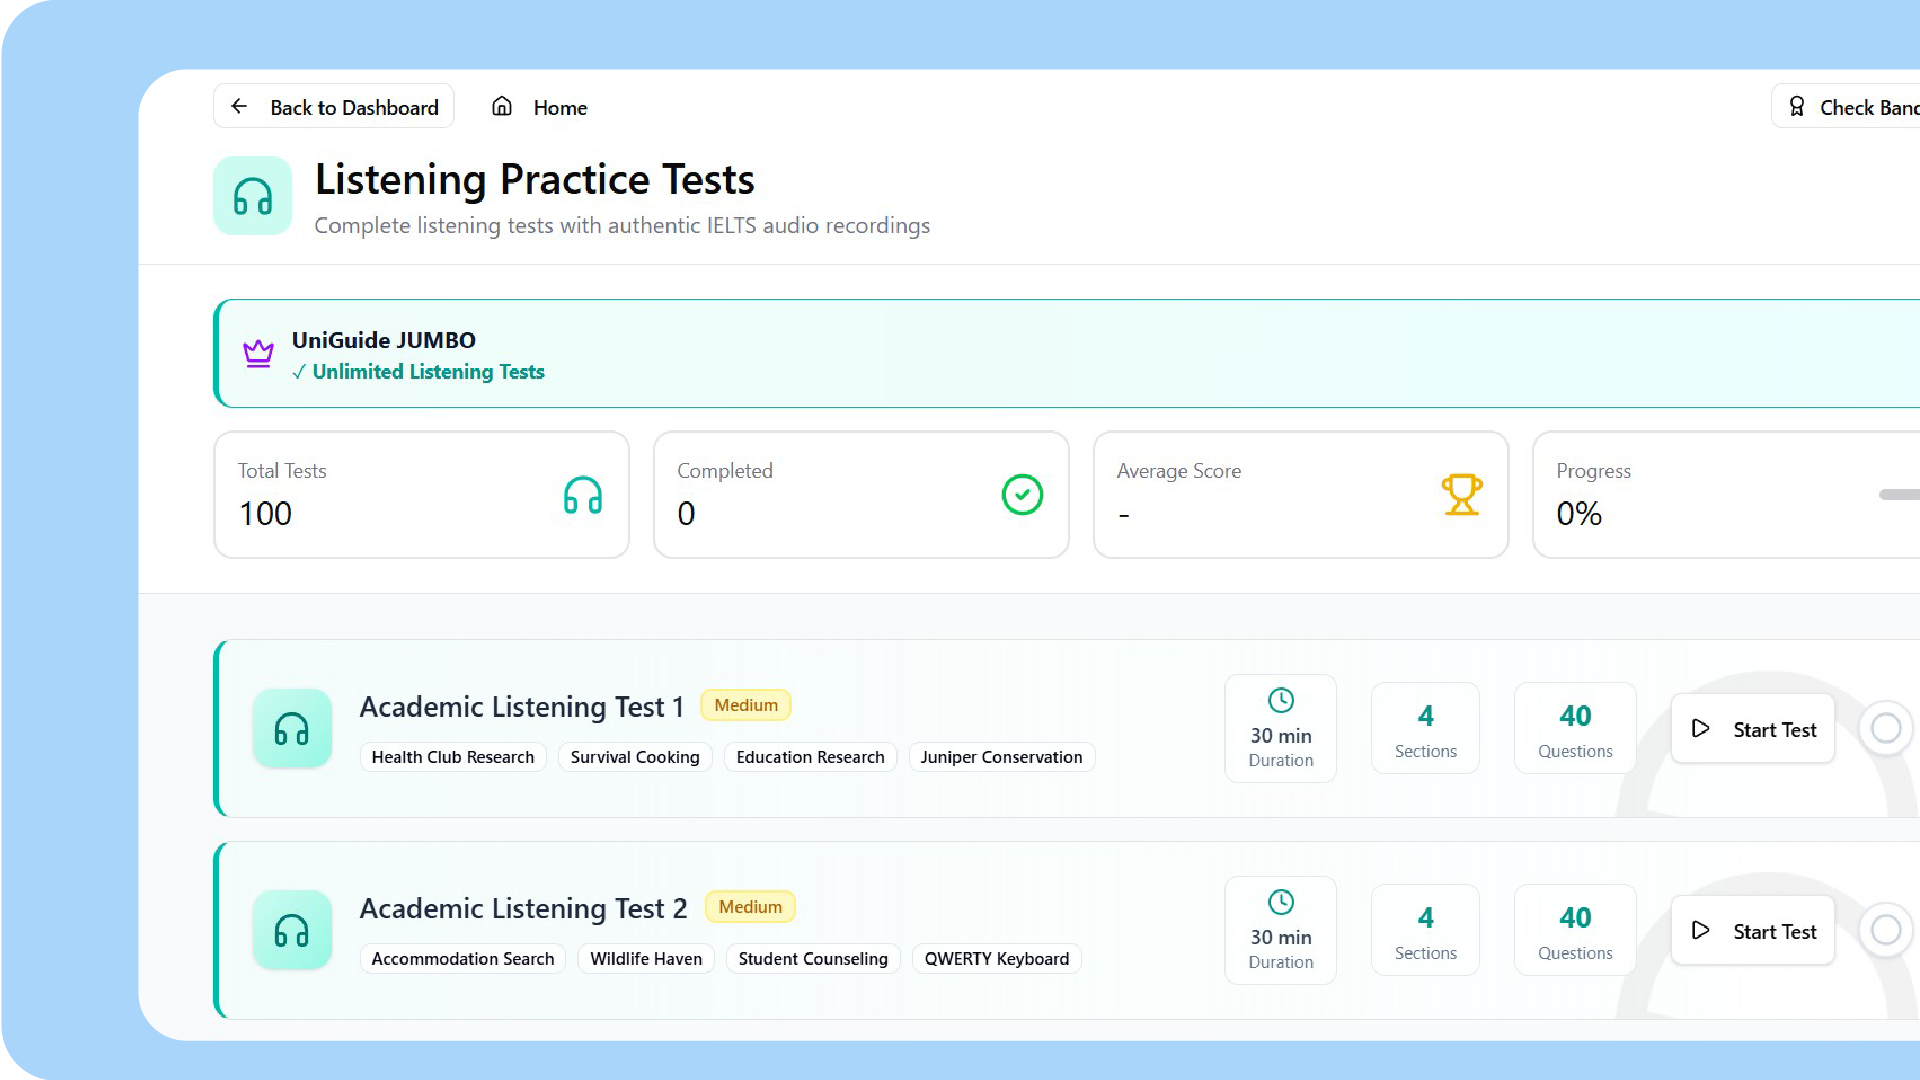Click the Progress value 0%
The height and width of the screenshot is (1080, 1920).
click(x=1579, y=514)
